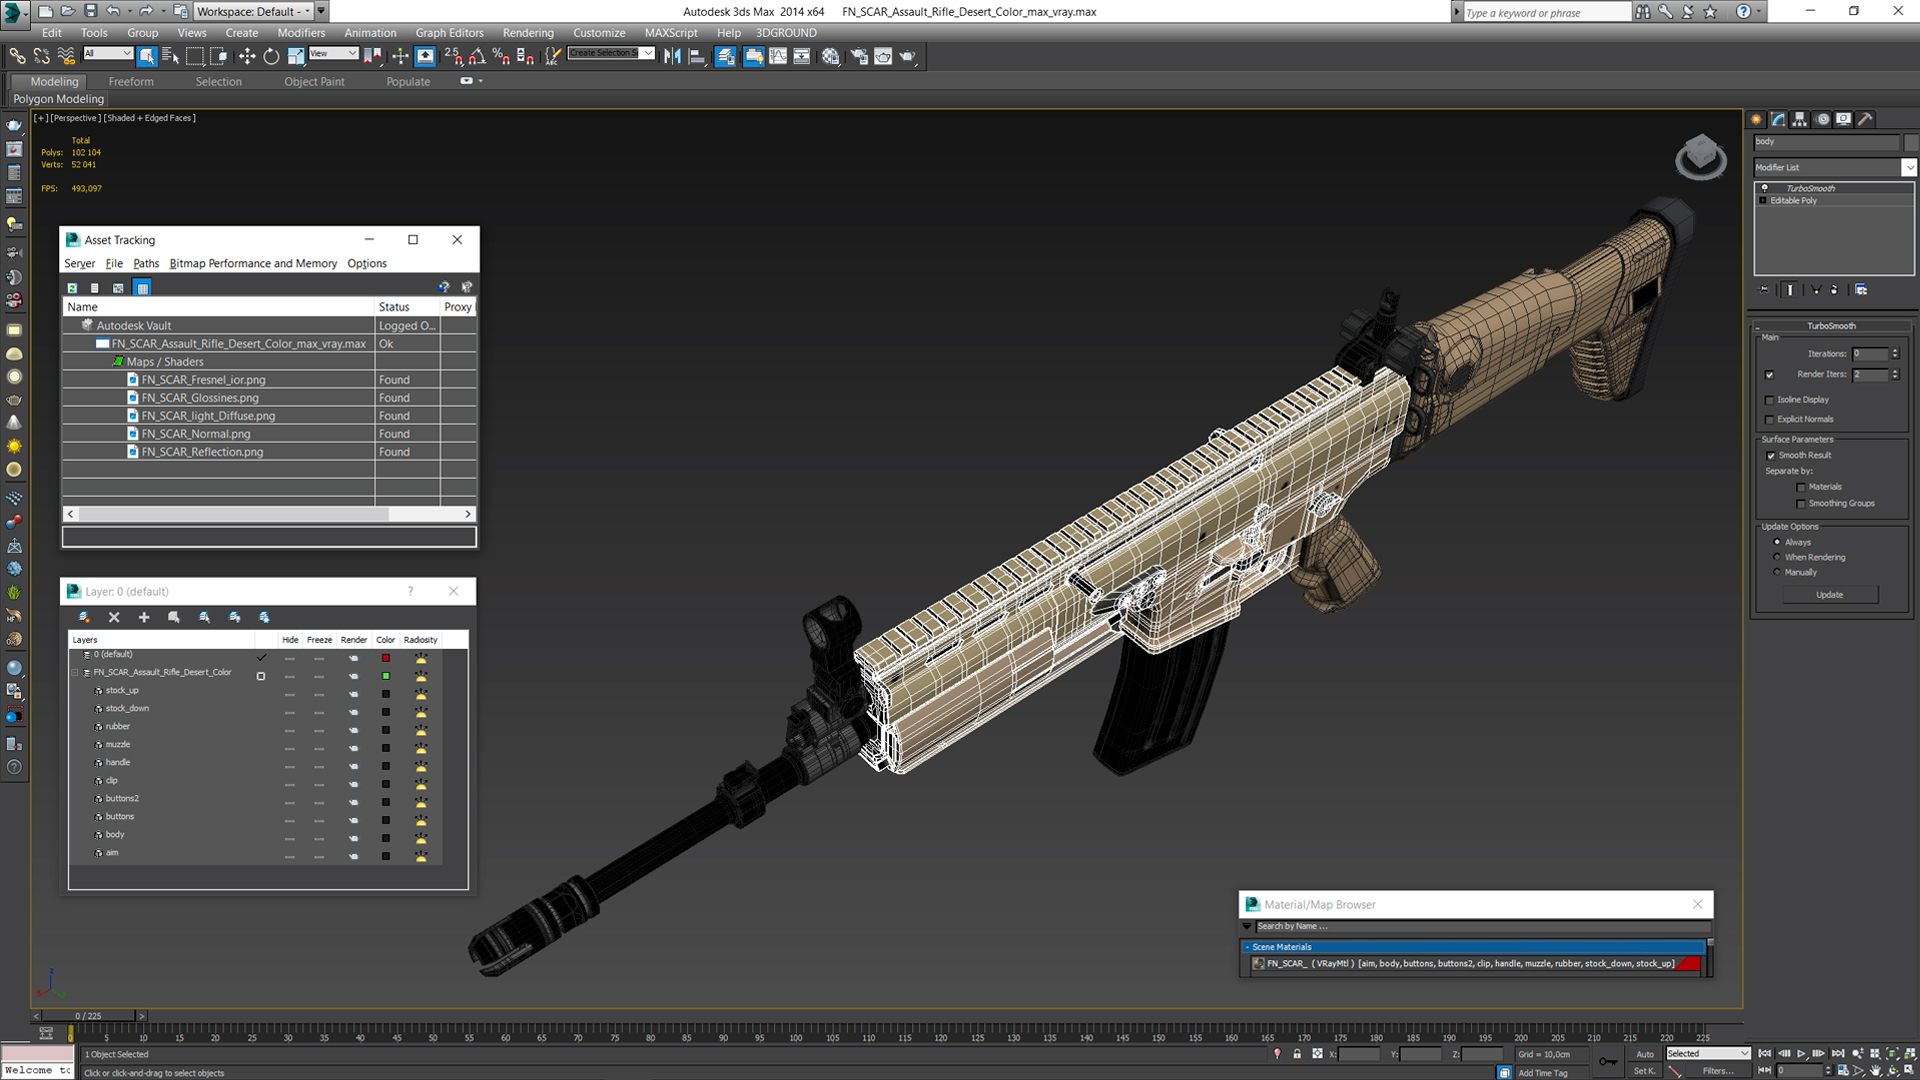
Task: Click Selection Lock toggle padlock icon
Action: coord(1297,1054)
